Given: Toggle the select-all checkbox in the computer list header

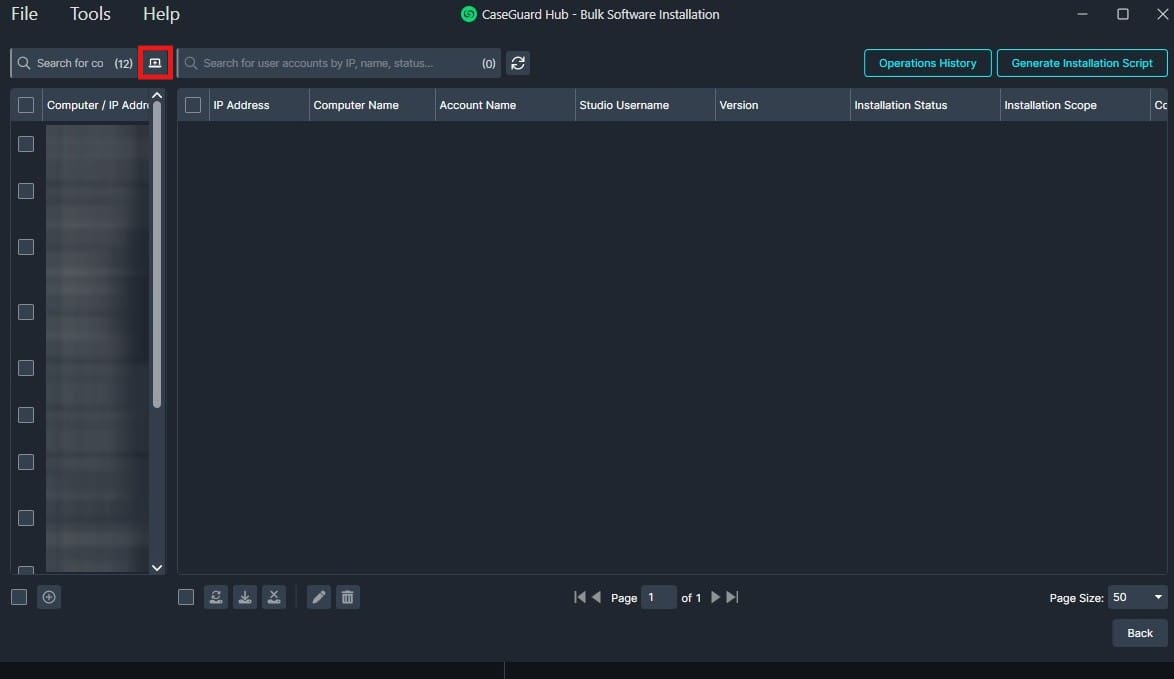Looking at the screenshot, I should [x=25, y=104].
